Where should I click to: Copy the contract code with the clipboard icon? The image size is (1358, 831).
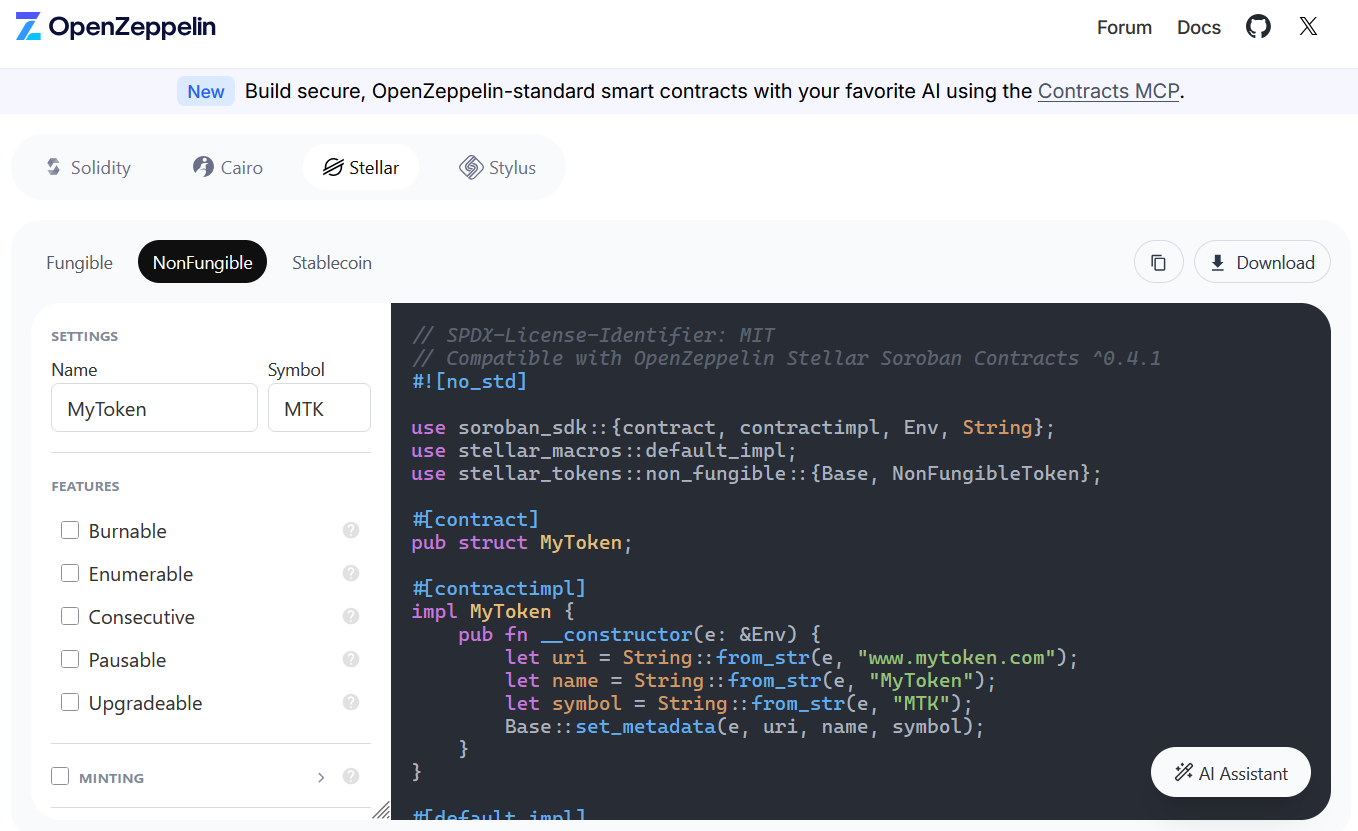tap(1159, 262)
